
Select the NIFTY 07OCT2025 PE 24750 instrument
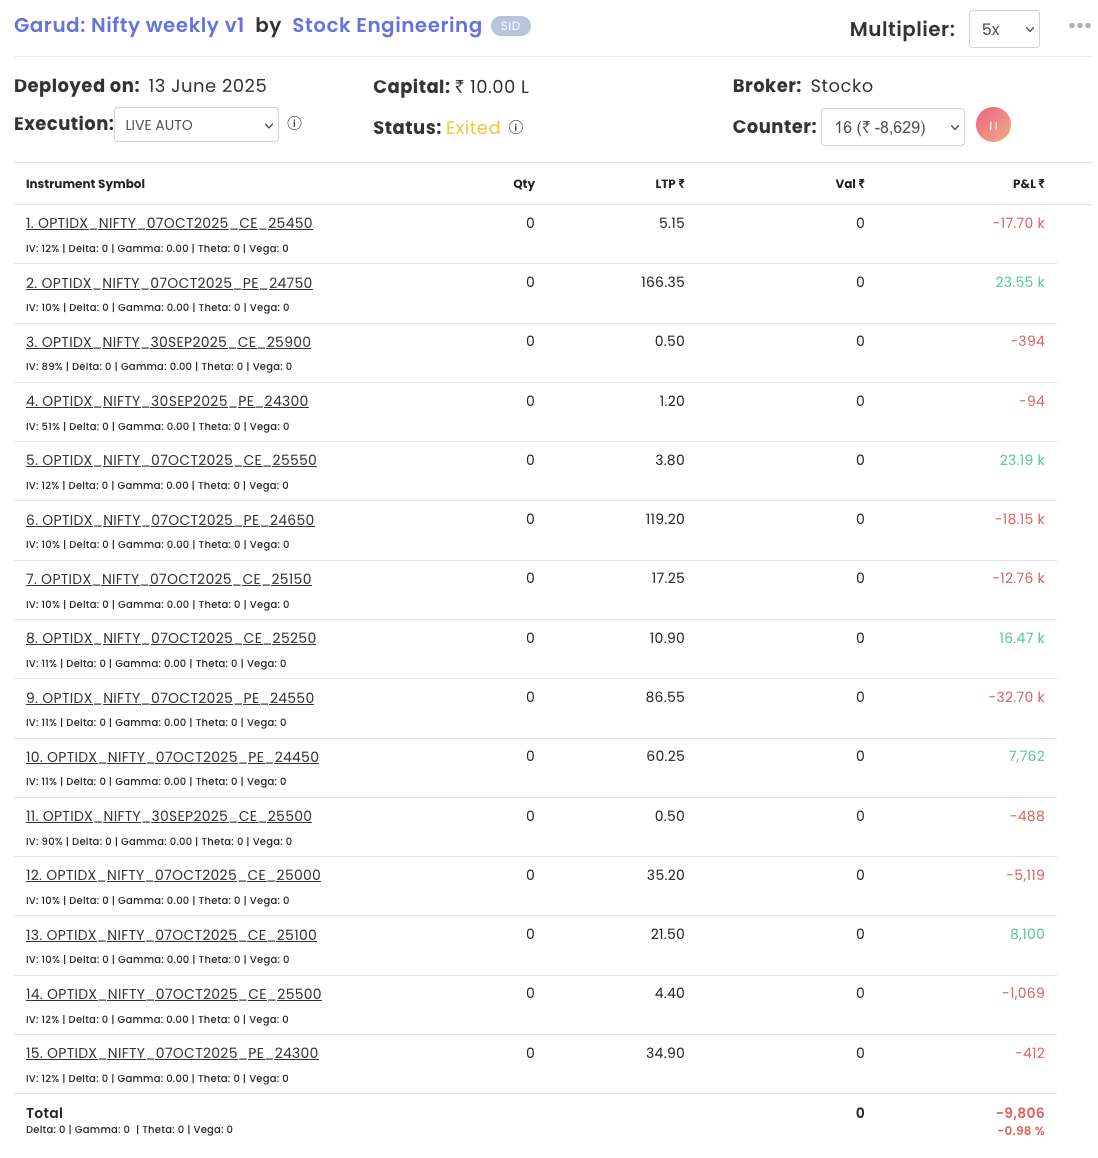click(x=169, y=283)
